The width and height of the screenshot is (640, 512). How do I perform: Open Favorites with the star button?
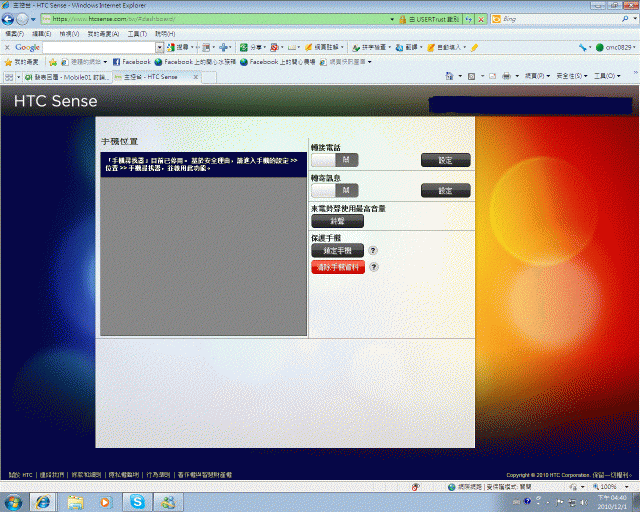tap(21, 62)
